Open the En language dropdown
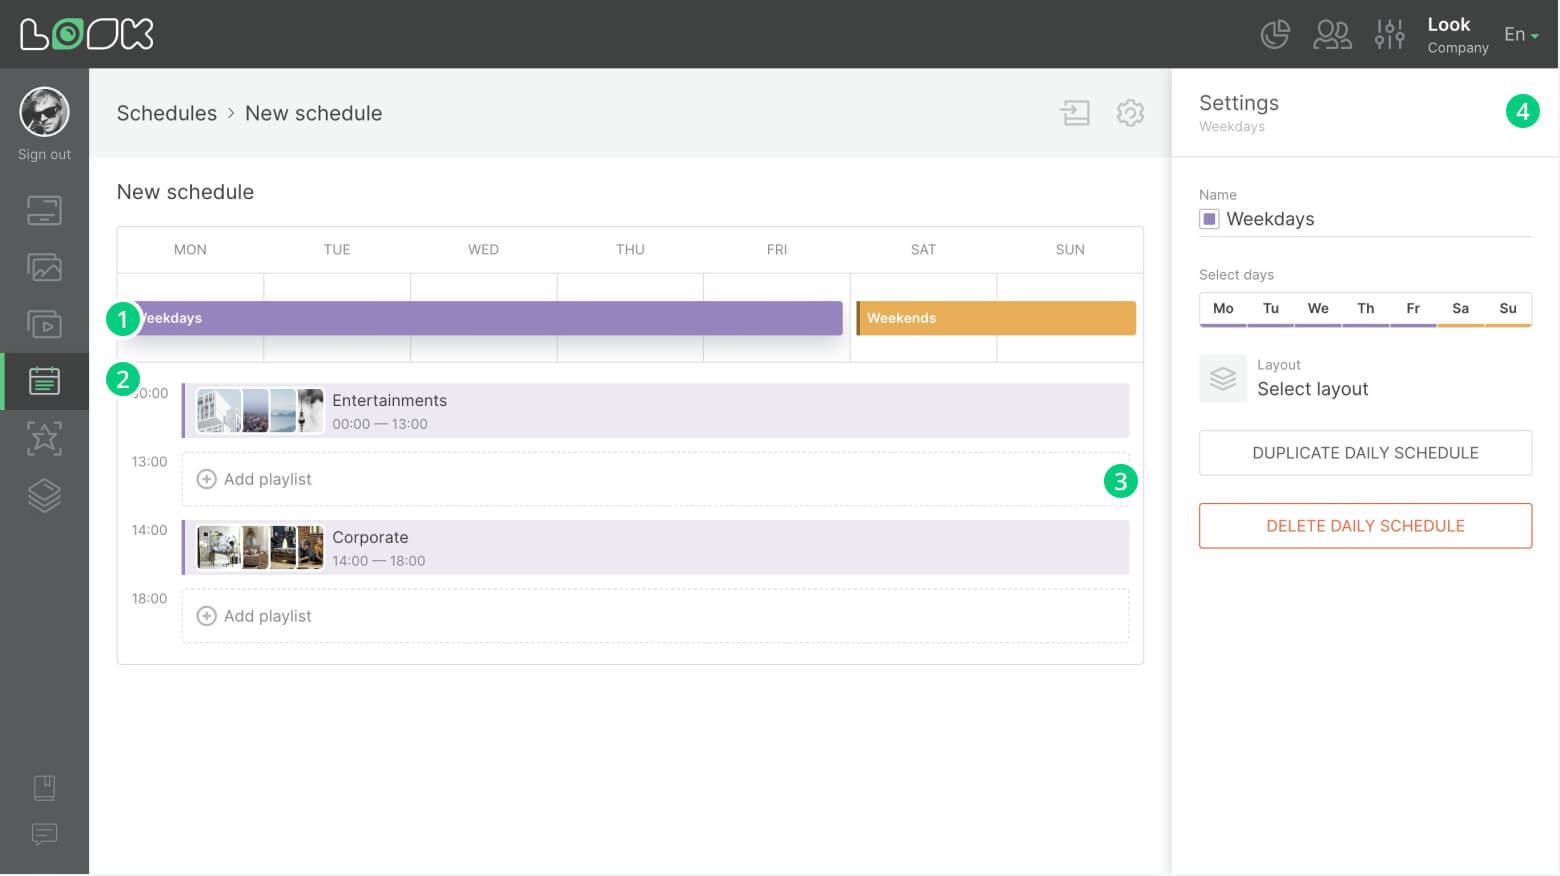Viewport: 1560px width, 876px height. [1519, 34]
